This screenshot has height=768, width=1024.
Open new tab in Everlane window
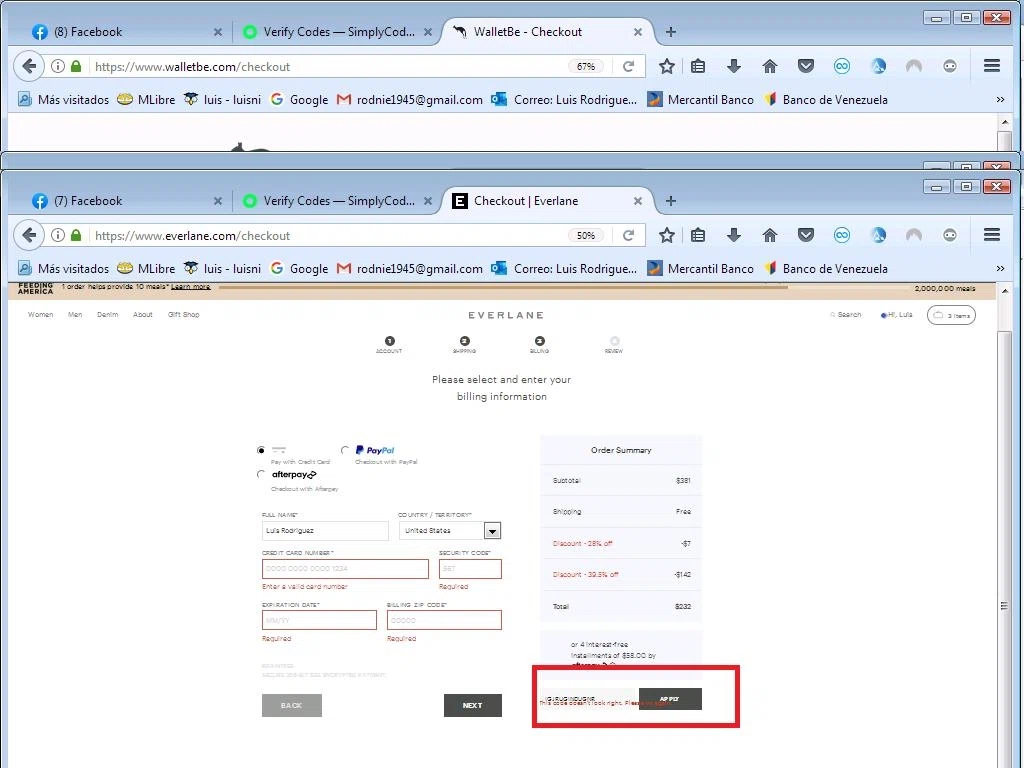coord(671,200)
